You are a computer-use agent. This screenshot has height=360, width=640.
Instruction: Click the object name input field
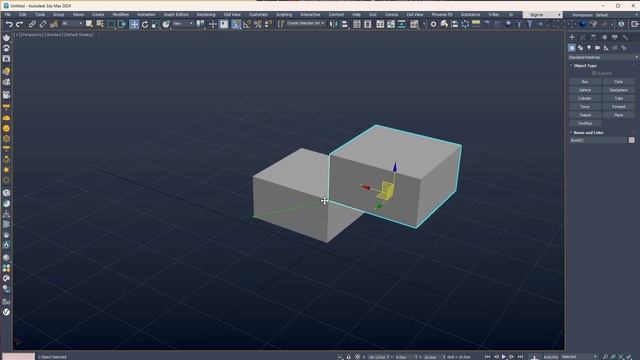click(x=598, y=140)
